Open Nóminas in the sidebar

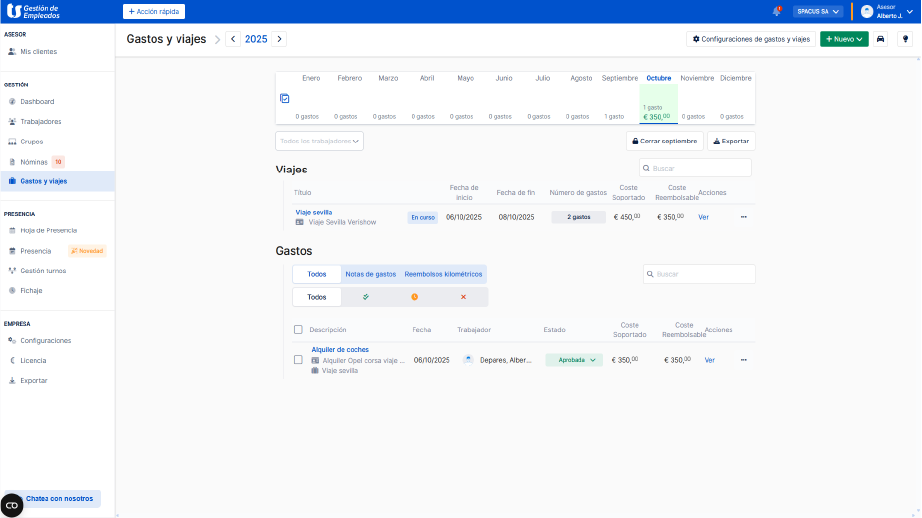coord(34,161)
